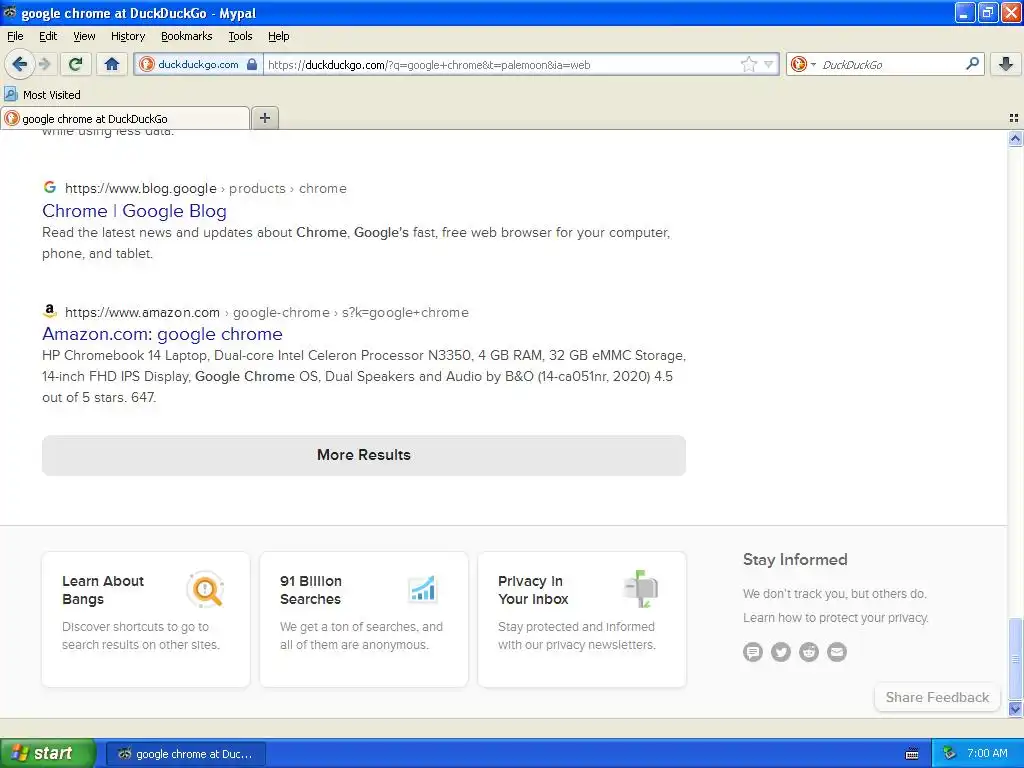Image resolution: width=1024 pixels, height=768 pixels.
Task: Click the forward navigation arrow
Action: (45, 64)
